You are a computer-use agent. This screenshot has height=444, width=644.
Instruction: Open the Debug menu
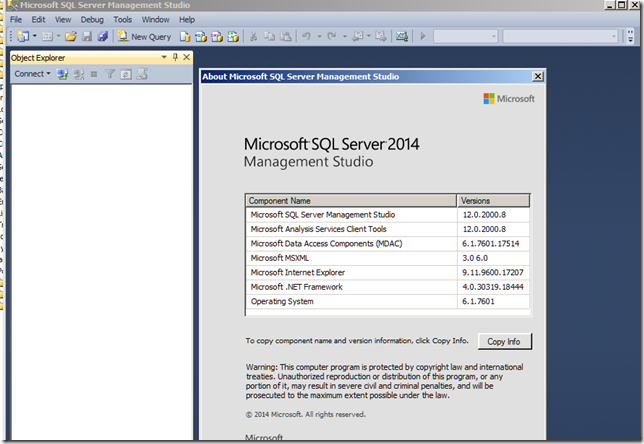click(92, 19)
